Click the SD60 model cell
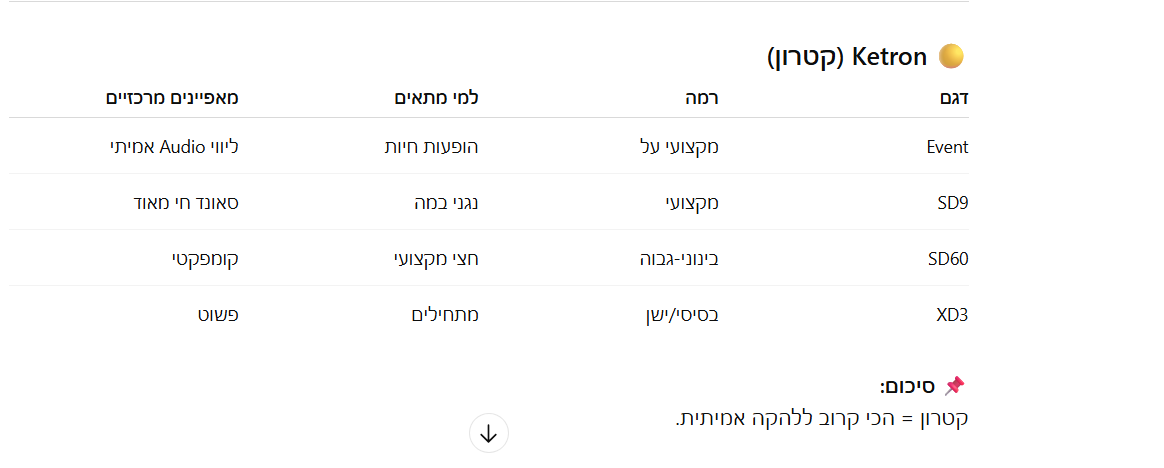 (948, 259)
